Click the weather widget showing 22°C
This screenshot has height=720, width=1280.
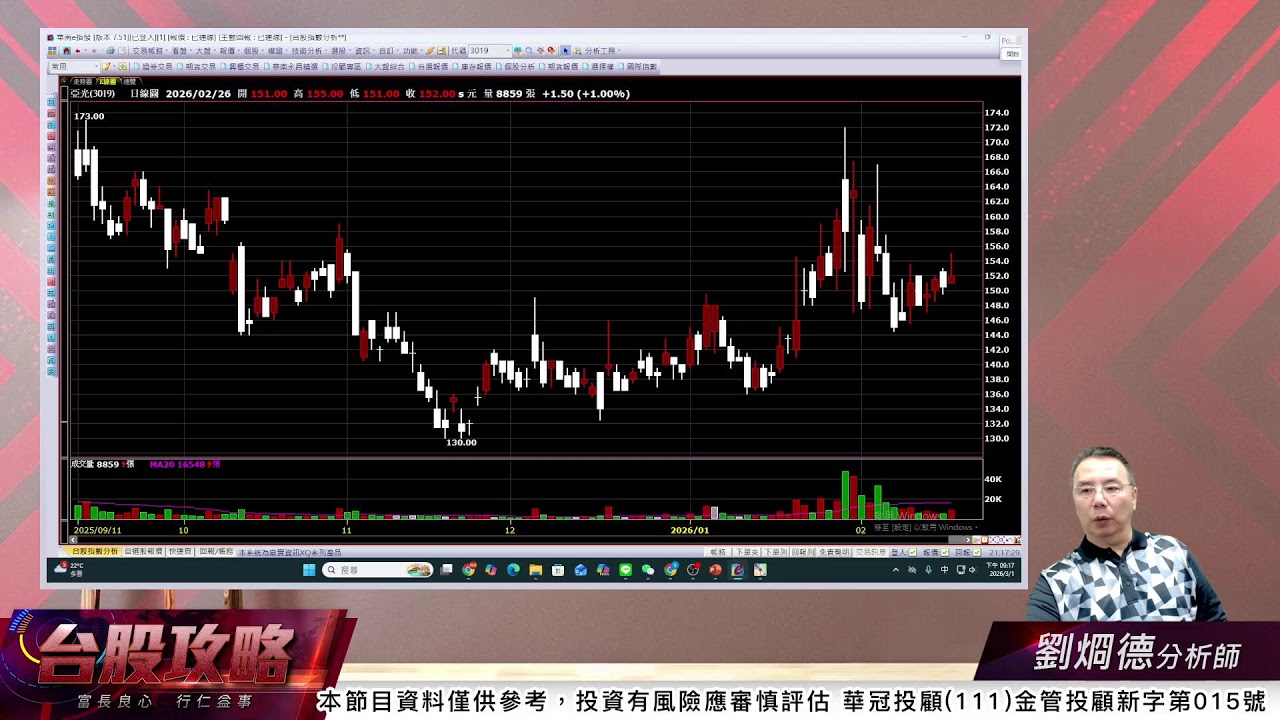tap(70, 570)
